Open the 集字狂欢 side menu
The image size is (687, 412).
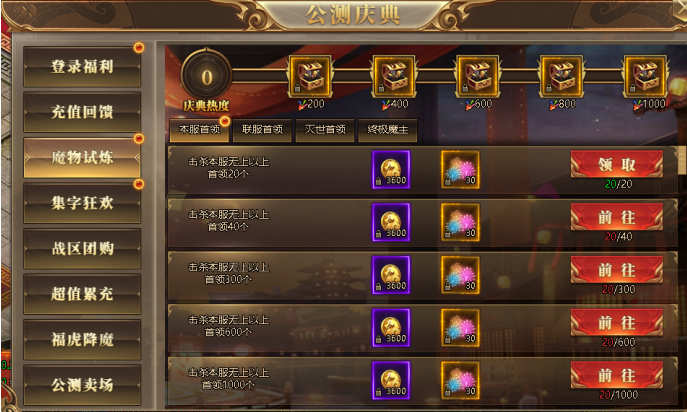coord(82,203)
